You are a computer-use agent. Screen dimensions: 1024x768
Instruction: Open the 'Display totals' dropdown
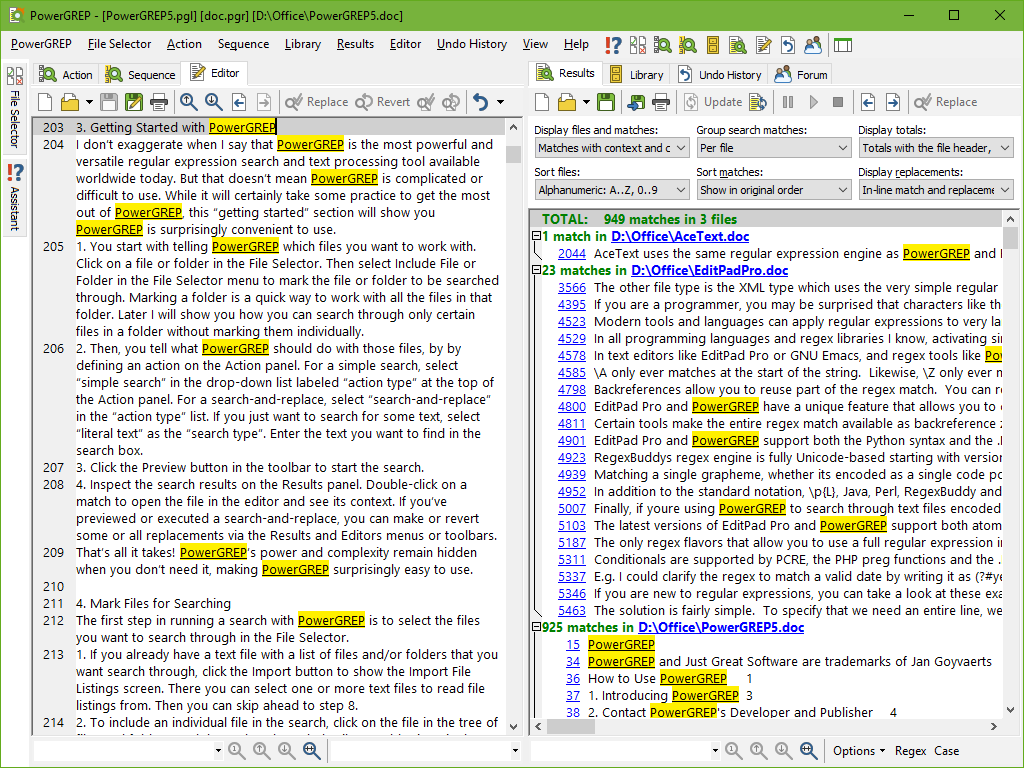[x=935, y=148]
